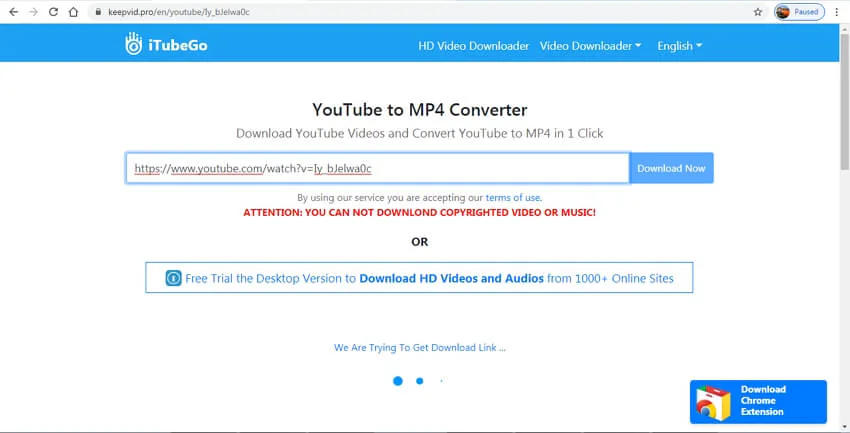
Task: Click the address bar URL keepvid.pro
Action: [179, 12]
